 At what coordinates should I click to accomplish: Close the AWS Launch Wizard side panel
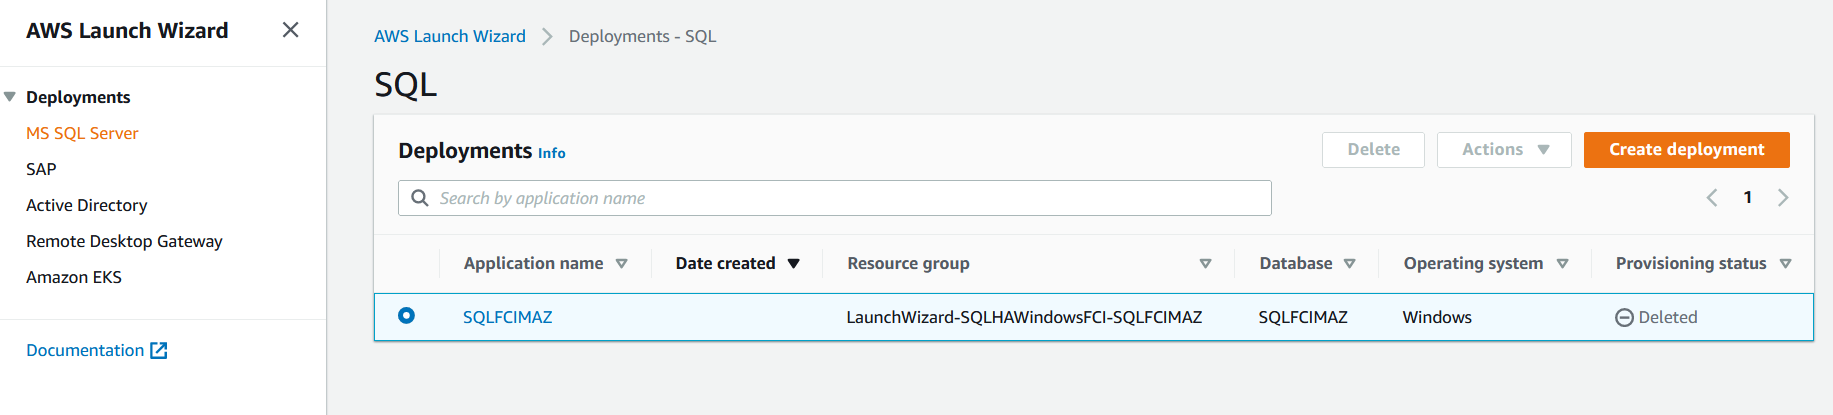pyautogui.click(x=290, y=30)
